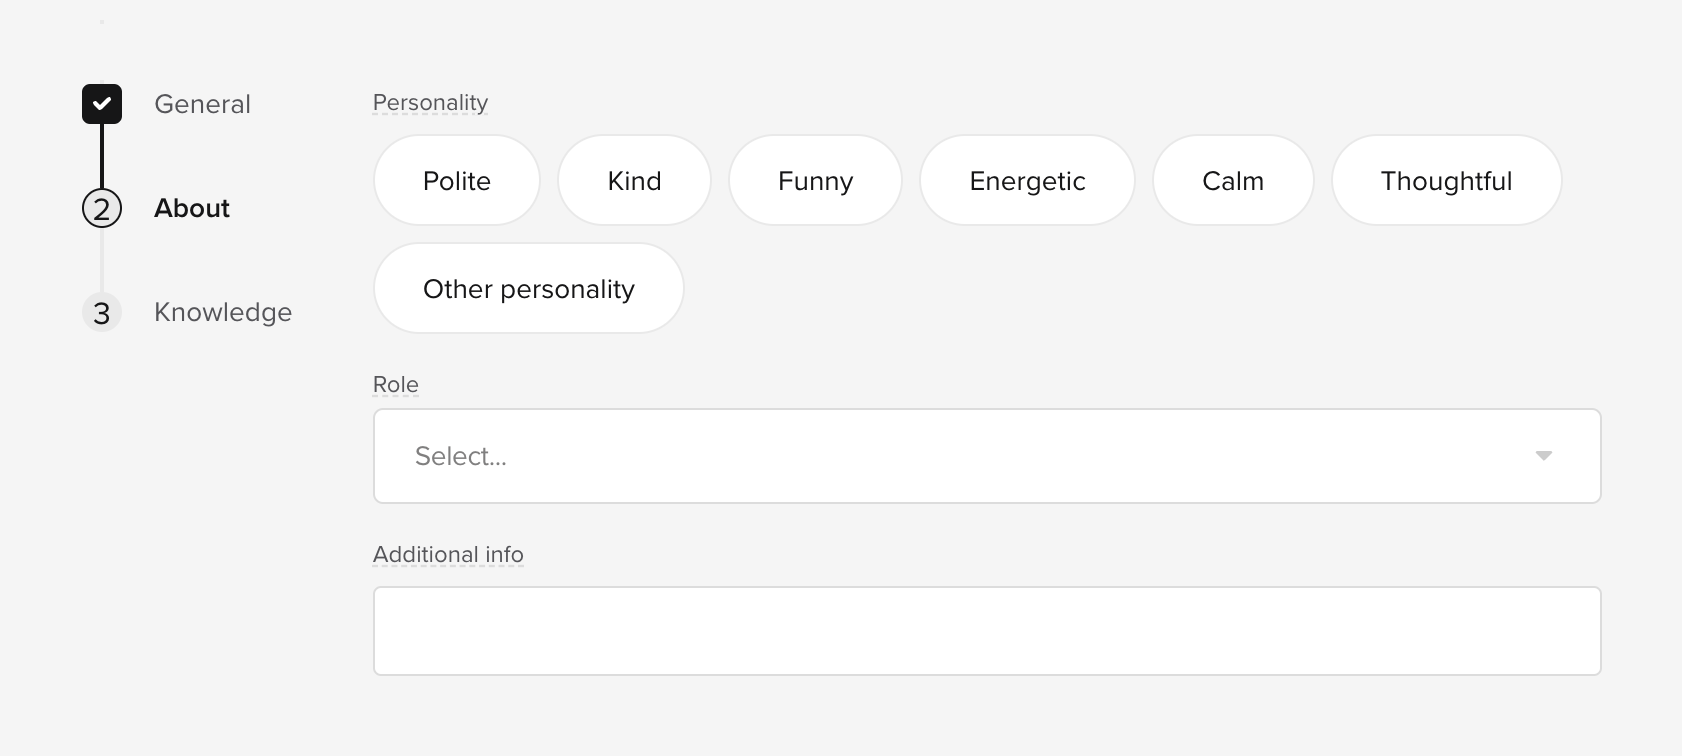
Task: Choose the Thoughtful personality chip
Action: pyautogui.click(x=1446, y=181)
